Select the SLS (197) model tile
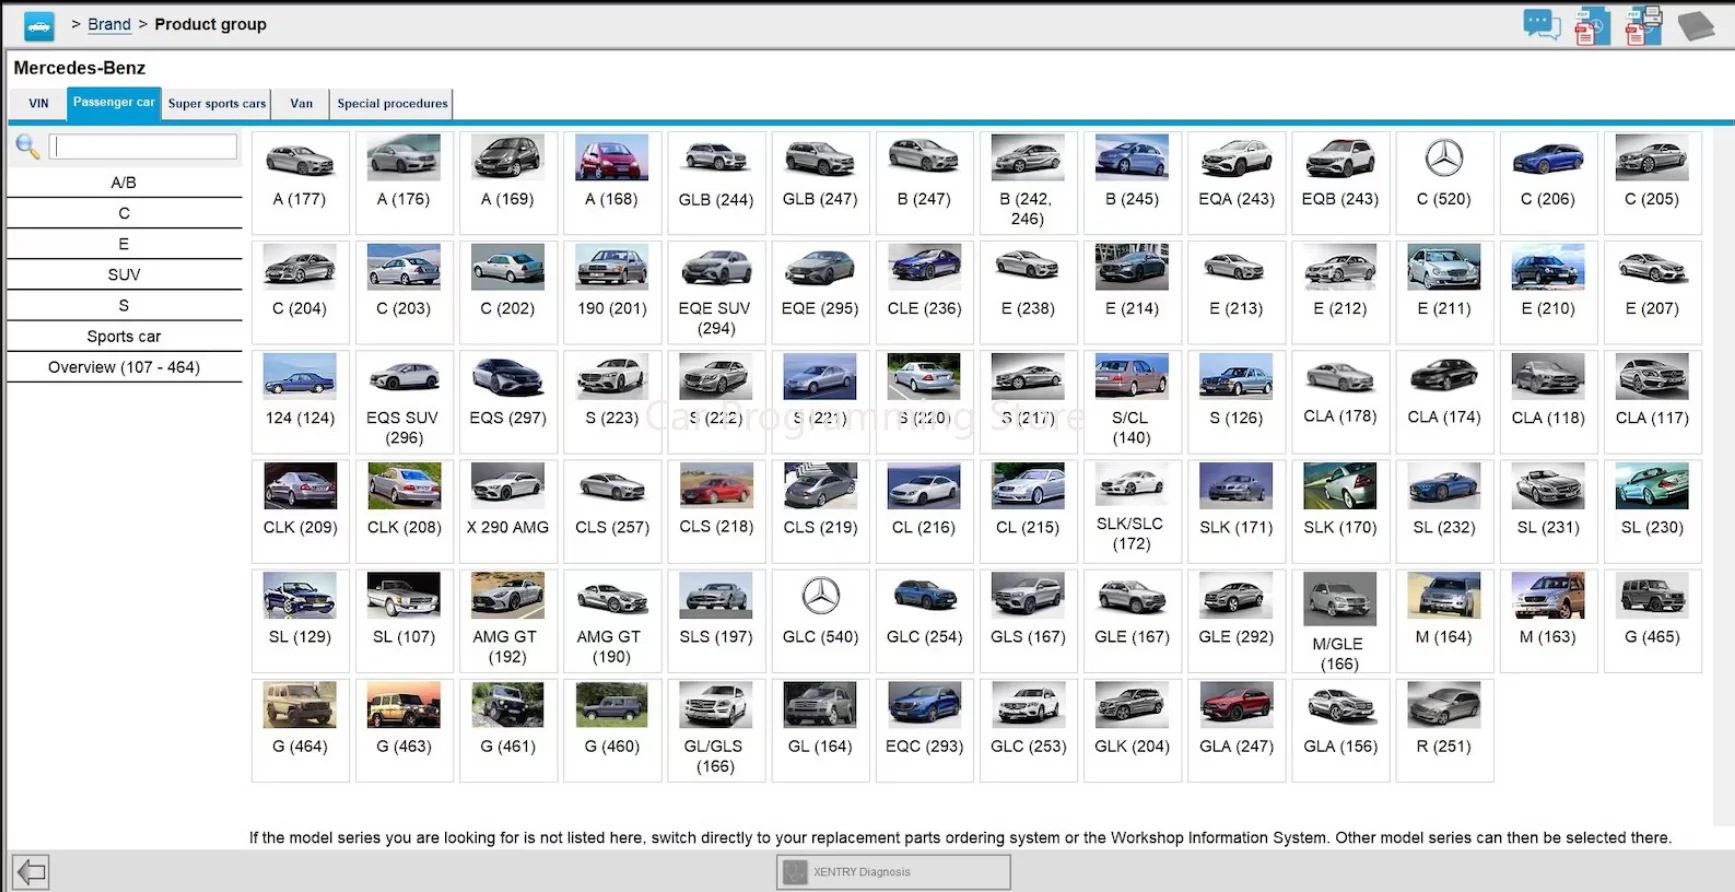Viewport: 1735px width, 892px height. pos(716,621)
